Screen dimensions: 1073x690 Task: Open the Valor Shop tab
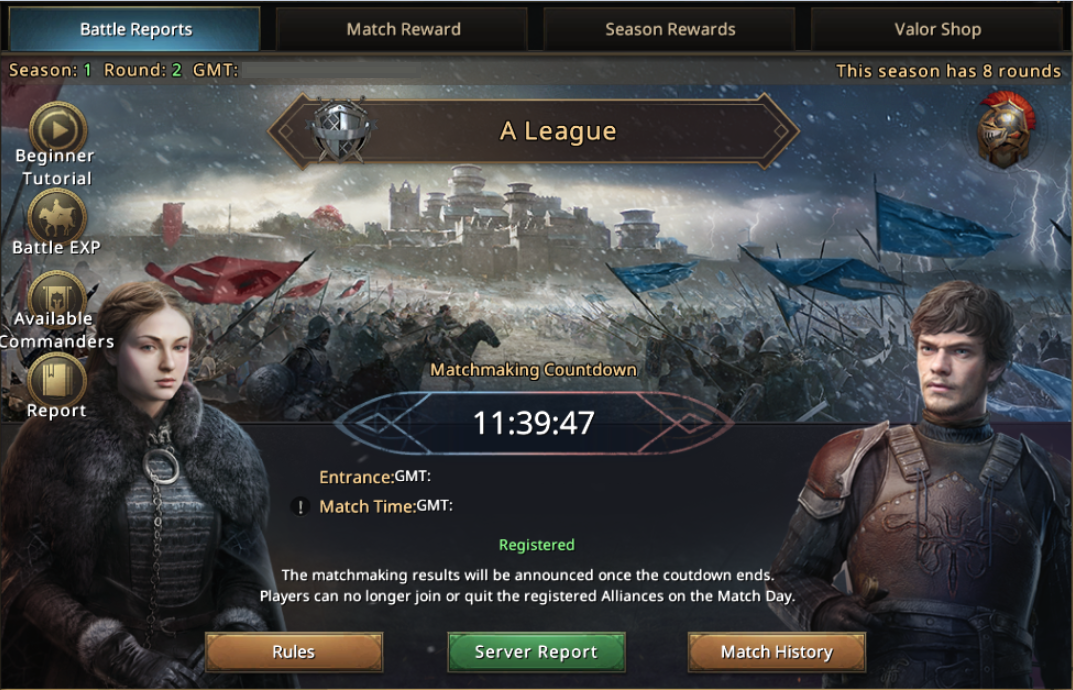coord(938,29)
